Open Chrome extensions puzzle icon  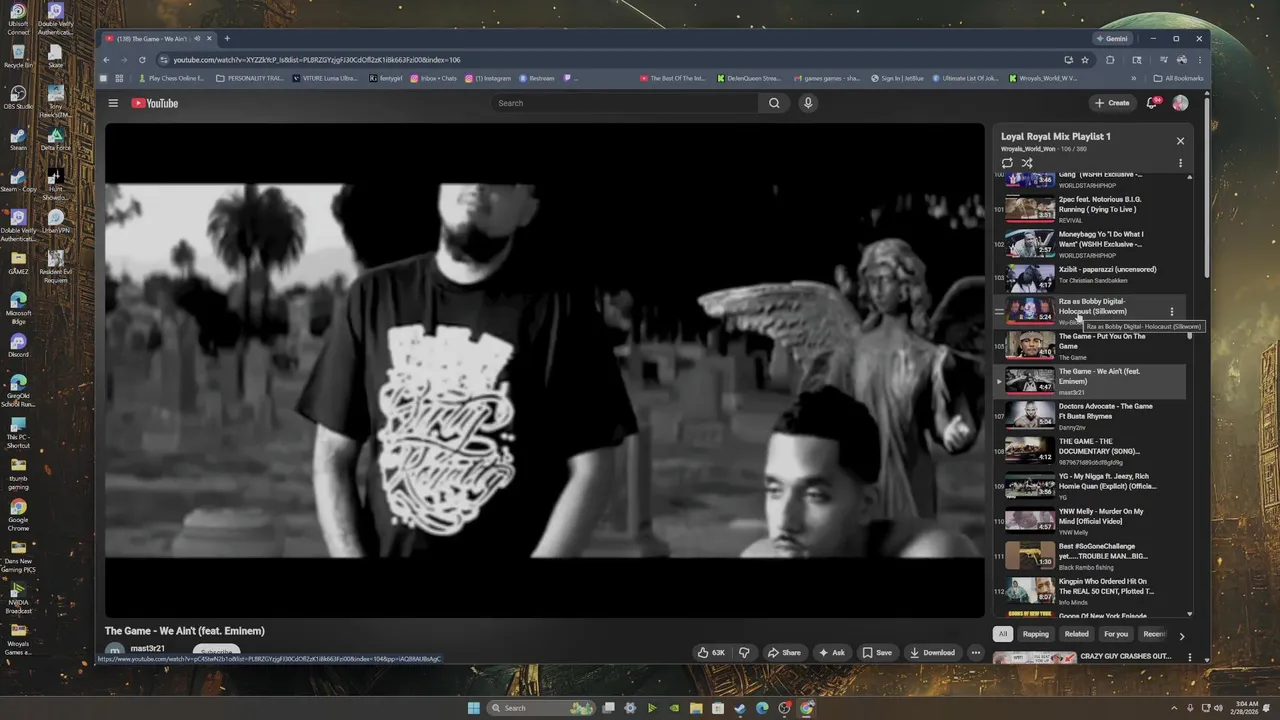click(1110, 60)
